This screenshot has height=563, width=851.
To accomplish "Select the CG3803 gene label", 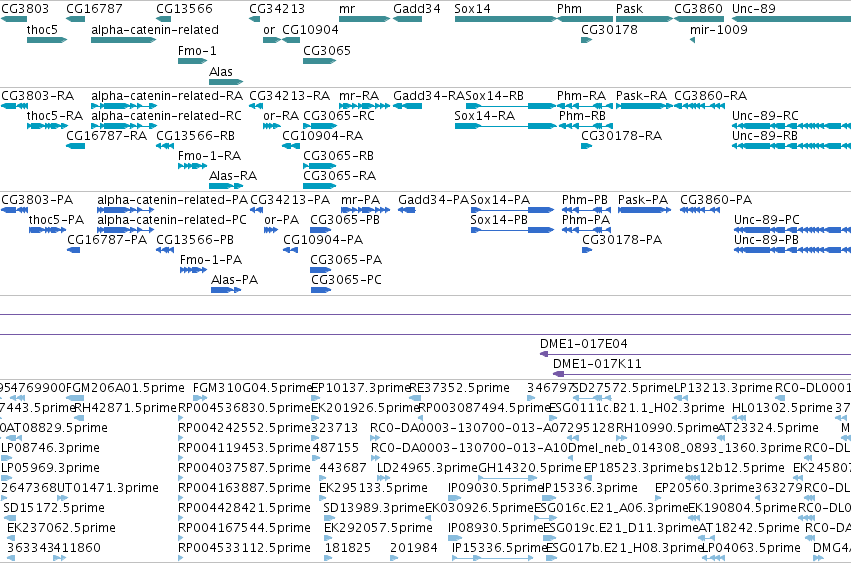I will click(x=25, y=9).
